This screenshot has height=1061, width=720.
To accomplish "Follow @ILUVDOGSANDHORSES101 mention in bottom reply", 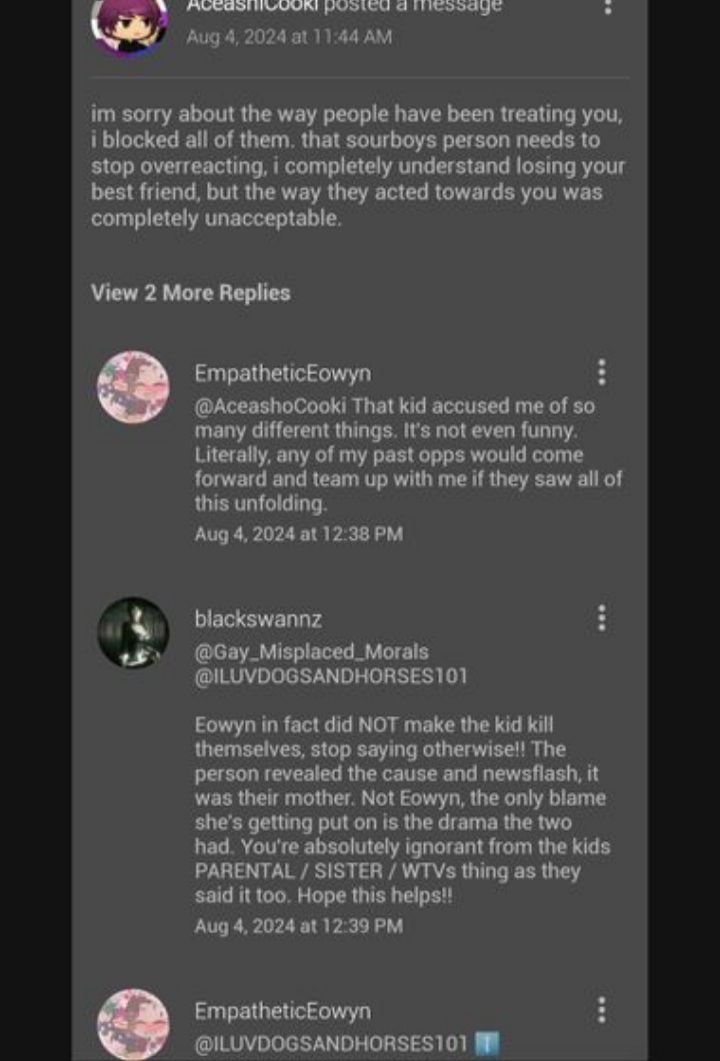I will pos(331,1043).
